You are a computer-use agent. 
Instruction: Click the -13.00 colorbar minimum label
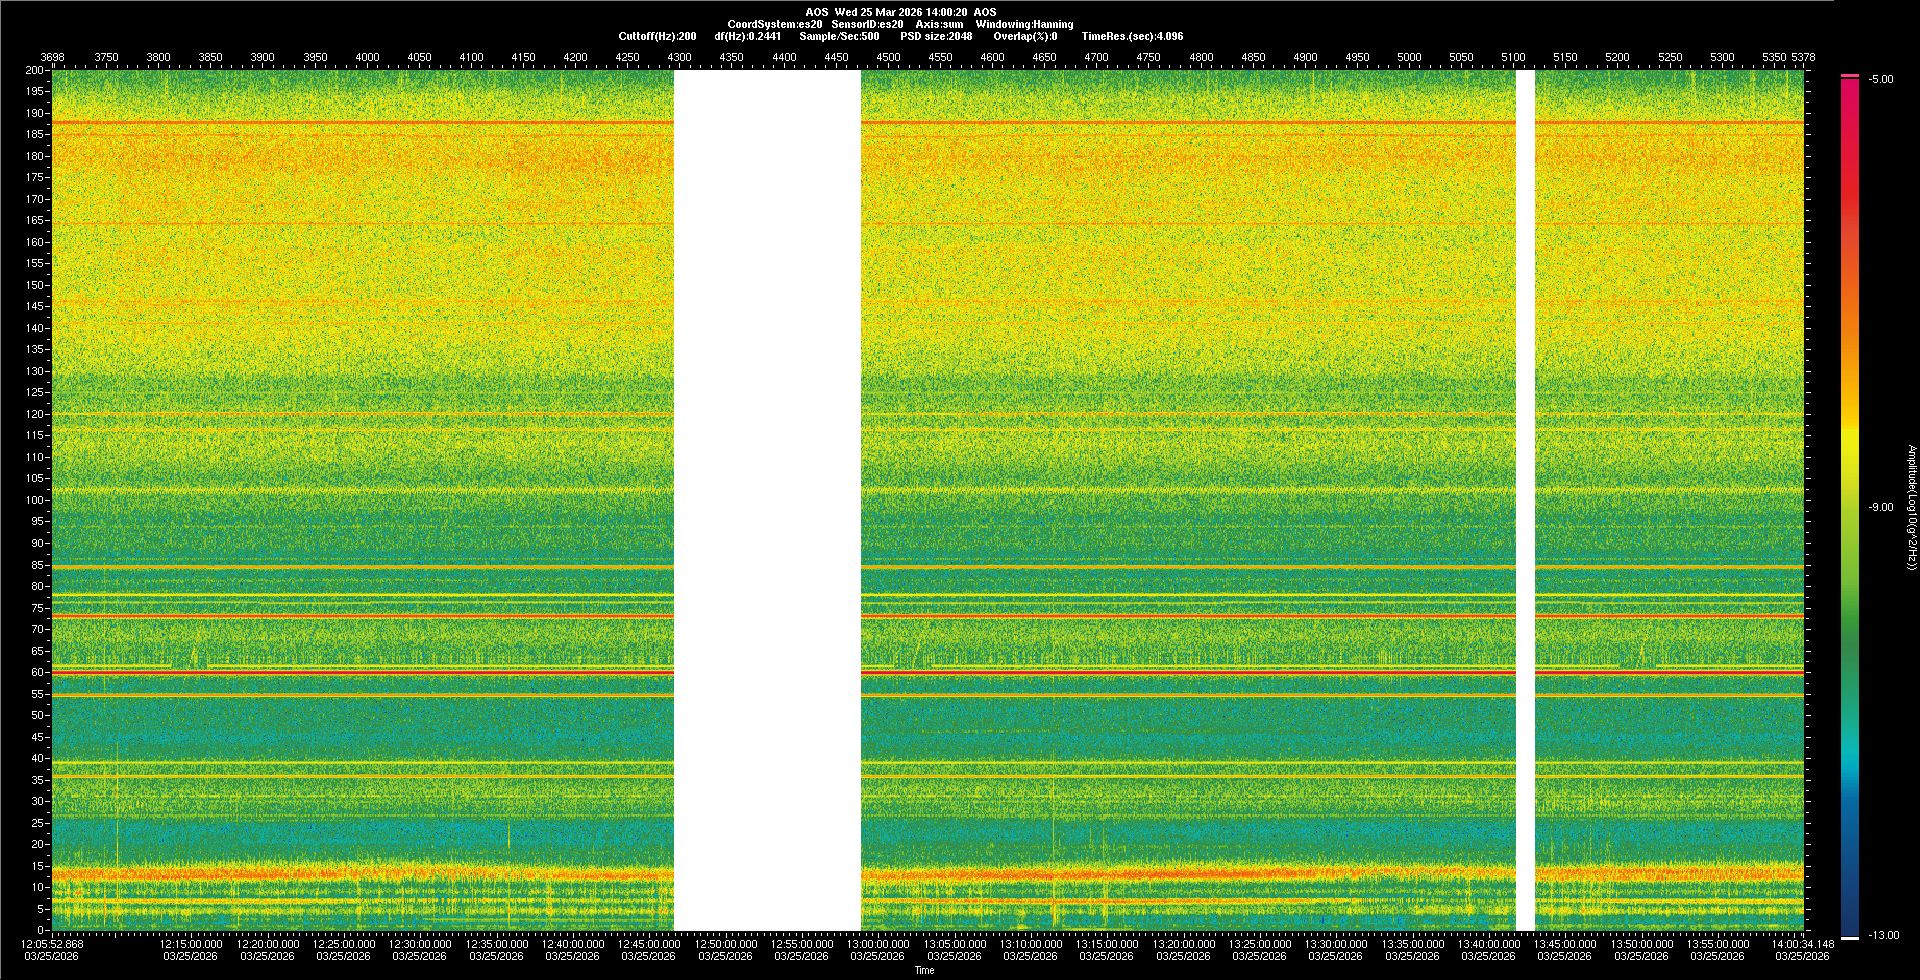(x=1883, y=936)
